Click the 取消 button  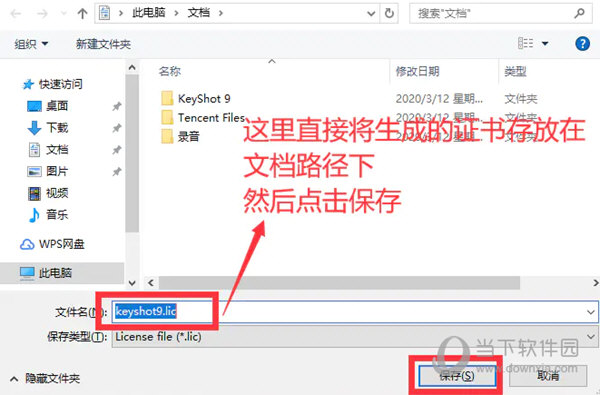[x=548, y=375]
